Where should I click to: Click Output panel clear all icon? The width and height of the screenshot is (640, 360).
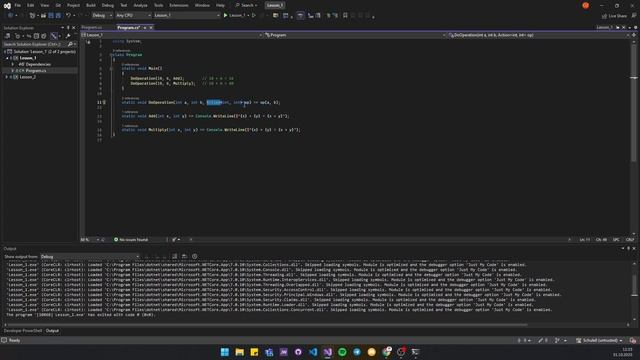pos(174,256)
